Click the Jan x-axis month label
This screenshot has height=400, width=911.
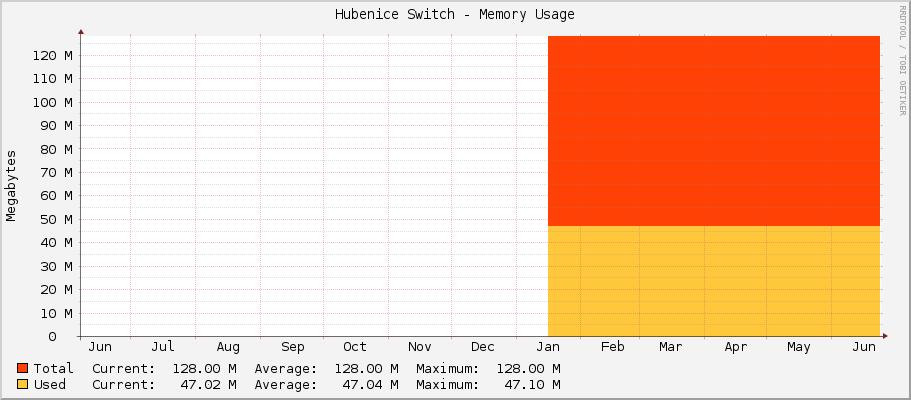click(x=548, y=347)
